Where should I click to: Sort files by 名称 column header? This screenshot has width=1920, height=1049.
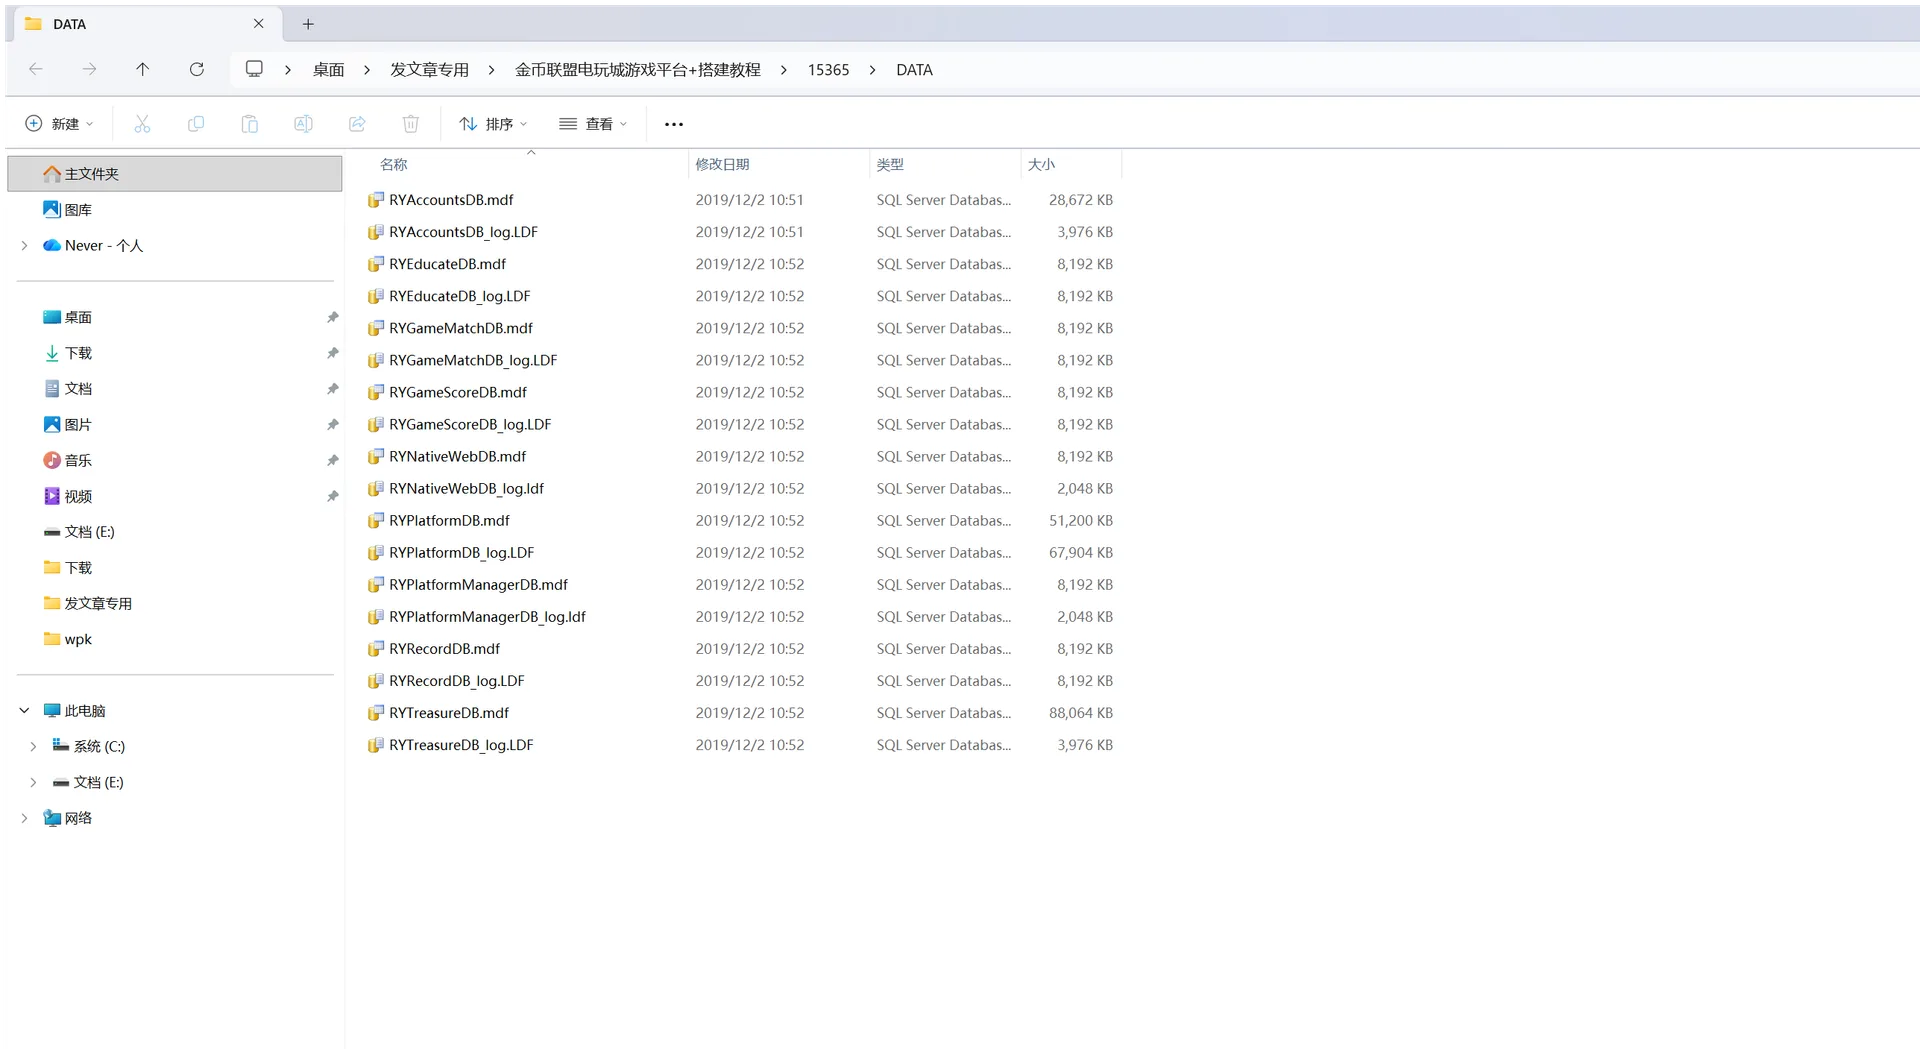tap(394, 164)
